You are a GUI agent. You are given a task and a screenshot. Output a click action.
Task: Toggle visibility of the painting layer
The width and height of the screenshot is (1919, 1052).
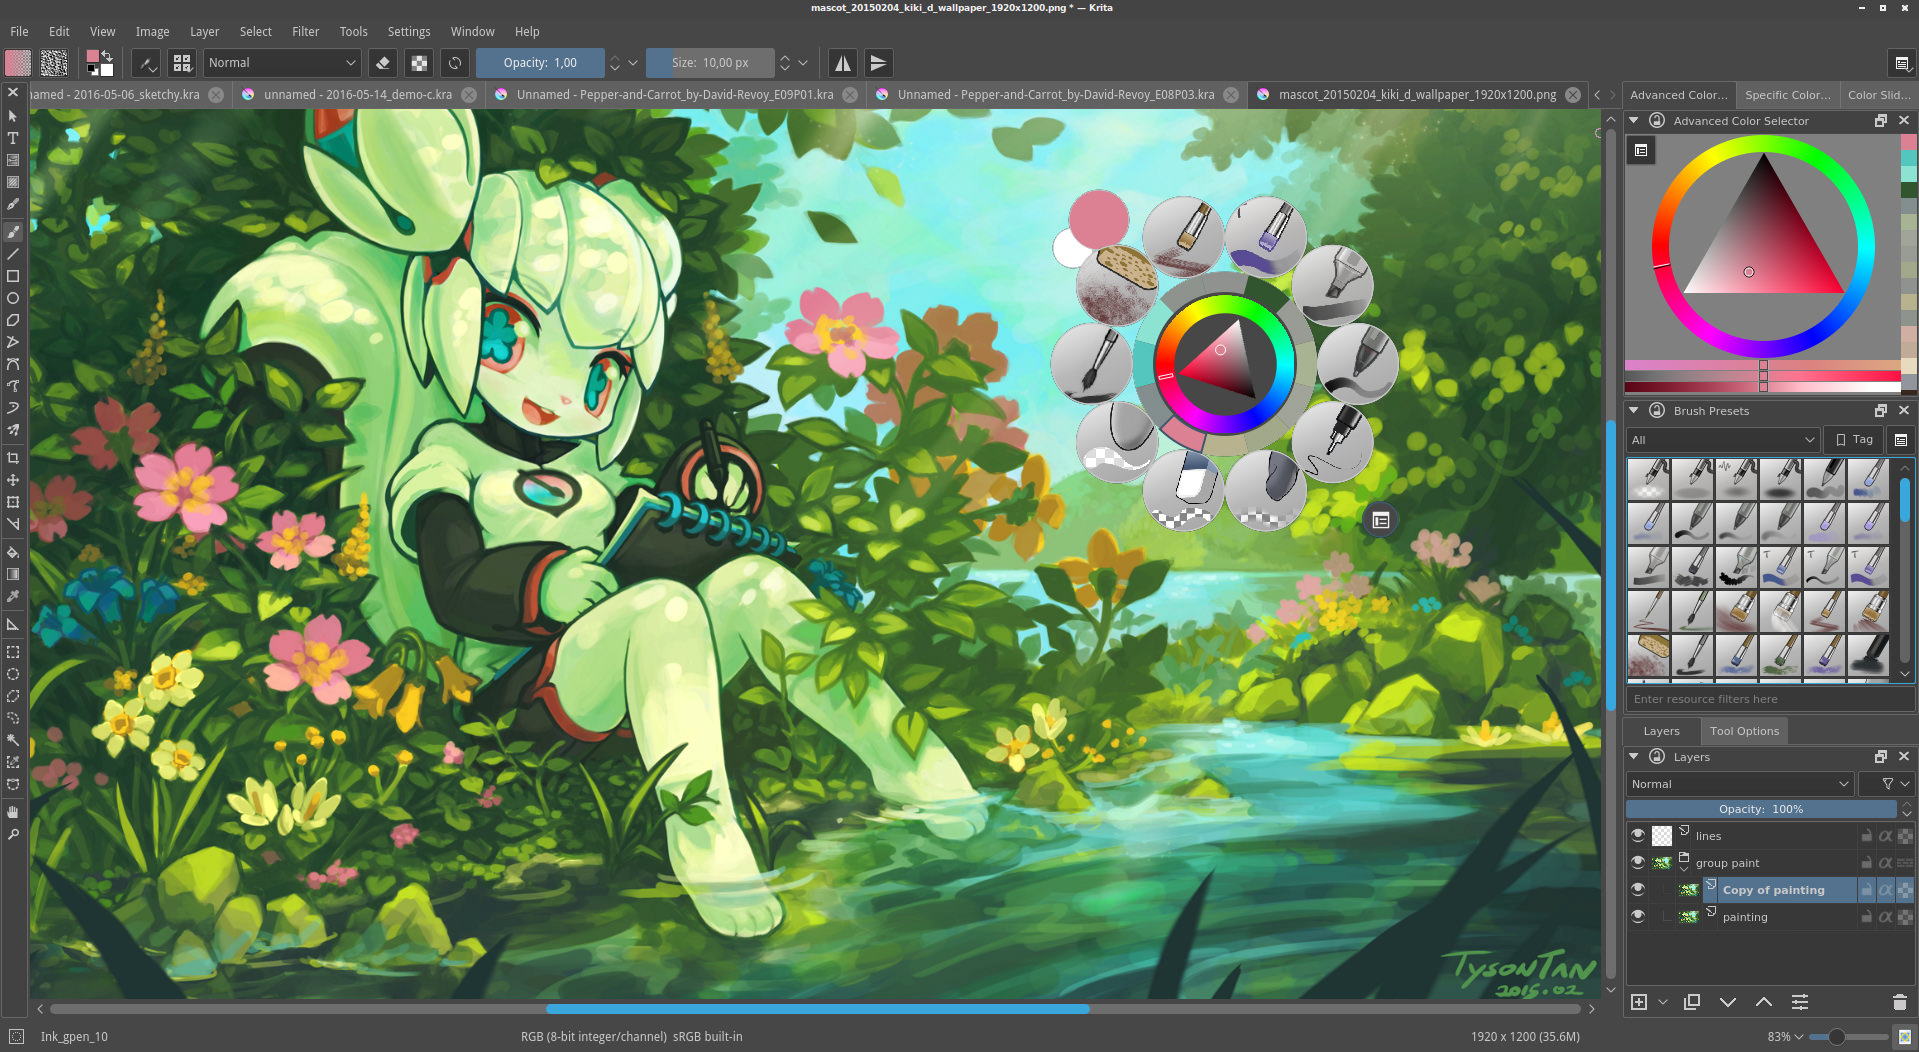(1638, 916)
